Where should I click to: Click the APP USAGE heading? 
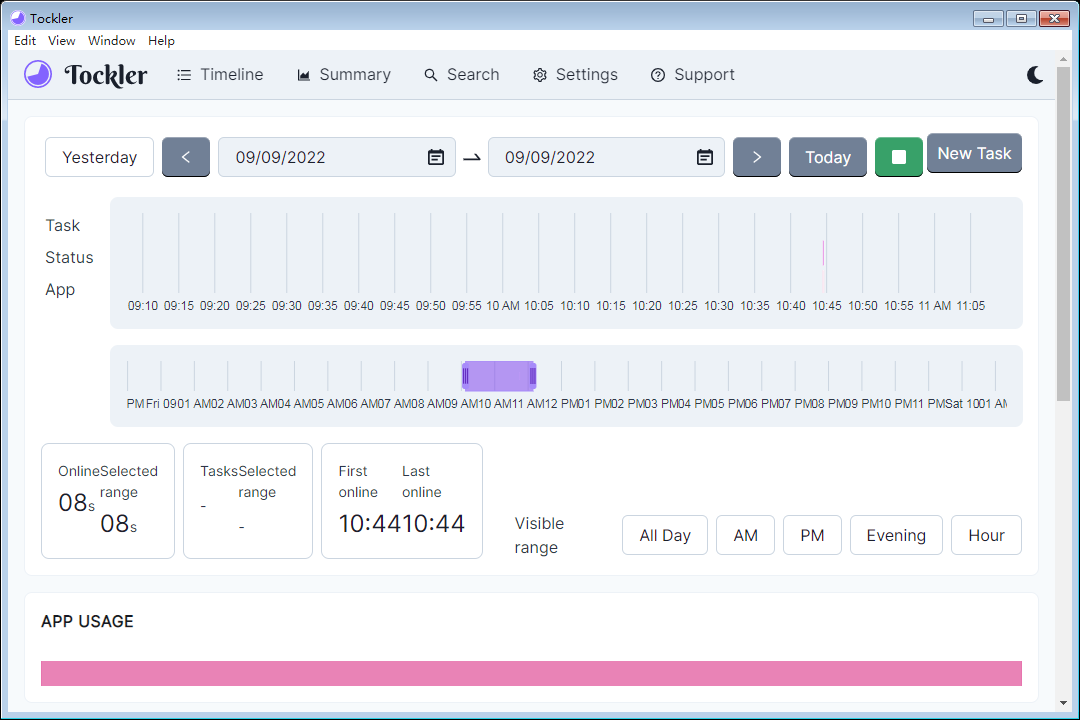tap(87, 621)
